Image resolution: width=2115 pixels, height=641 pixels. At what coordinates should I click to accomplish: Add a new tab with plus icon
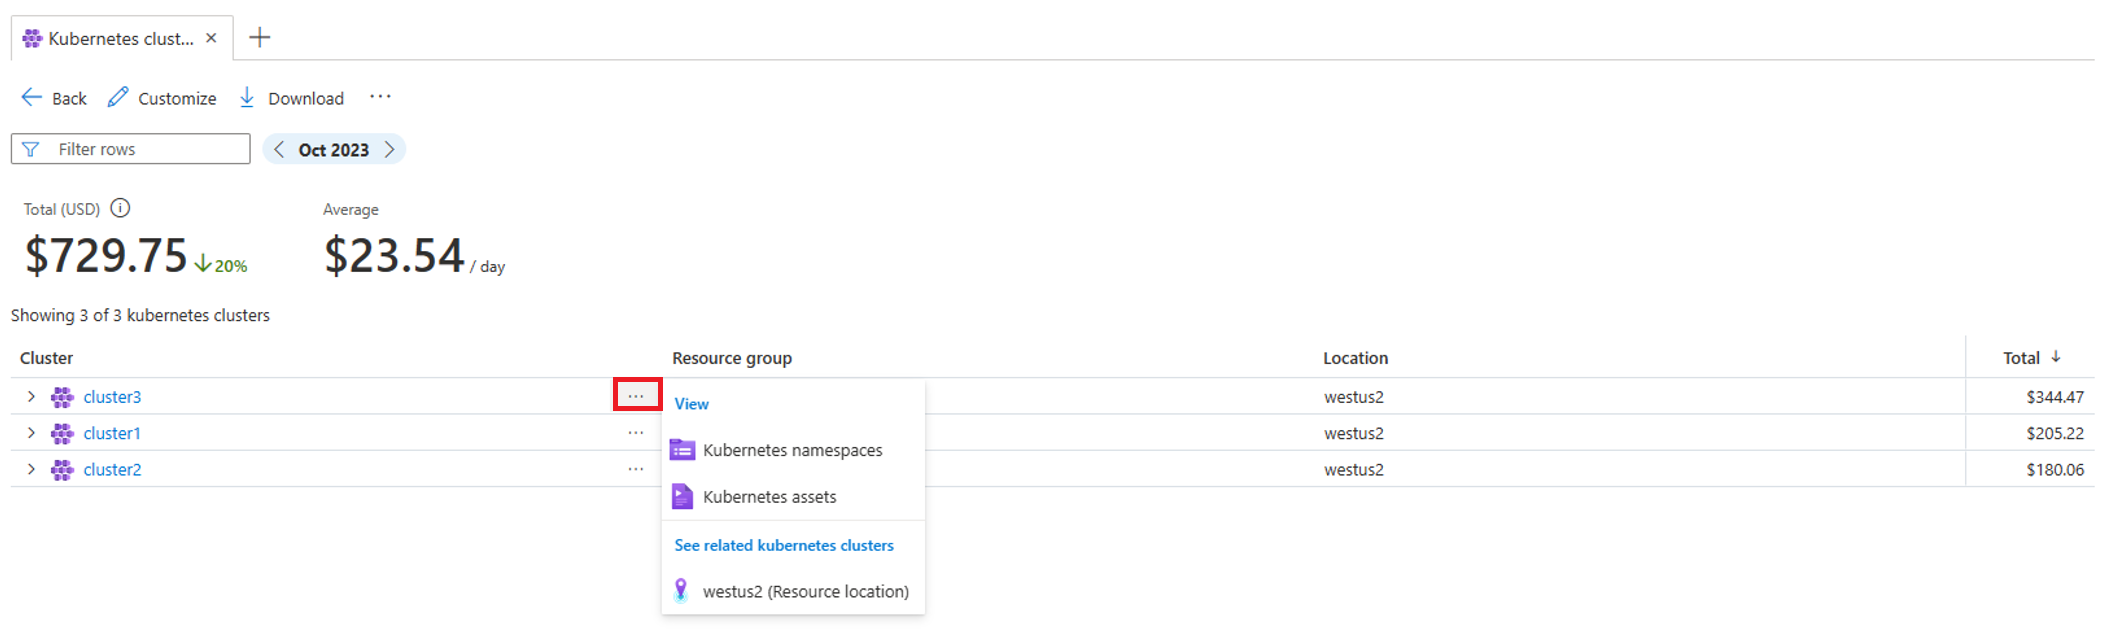pyautogui.click(x=260, y=38)
